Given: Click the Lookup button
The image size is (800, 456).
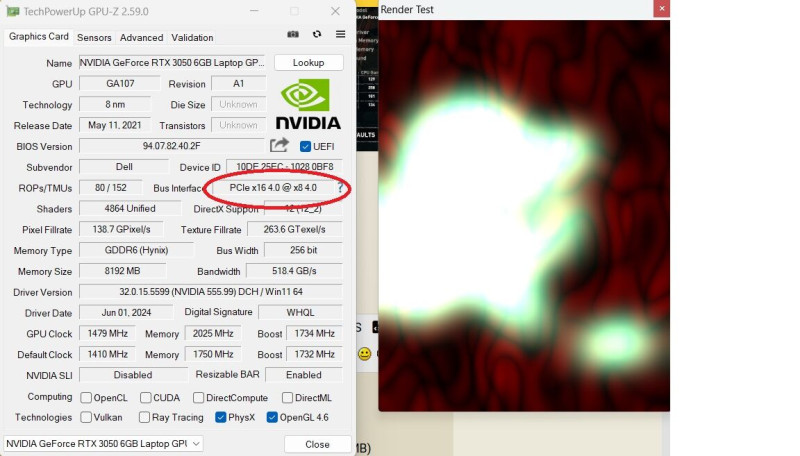Looking at the screenshot, I should tap(308, 63).
